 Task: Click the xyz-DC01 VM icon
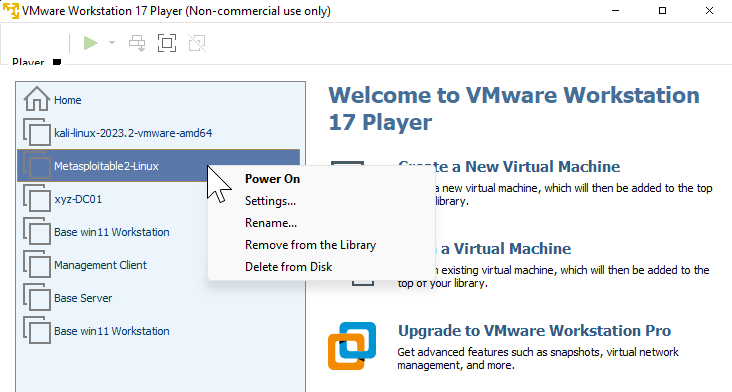point(37,199)
